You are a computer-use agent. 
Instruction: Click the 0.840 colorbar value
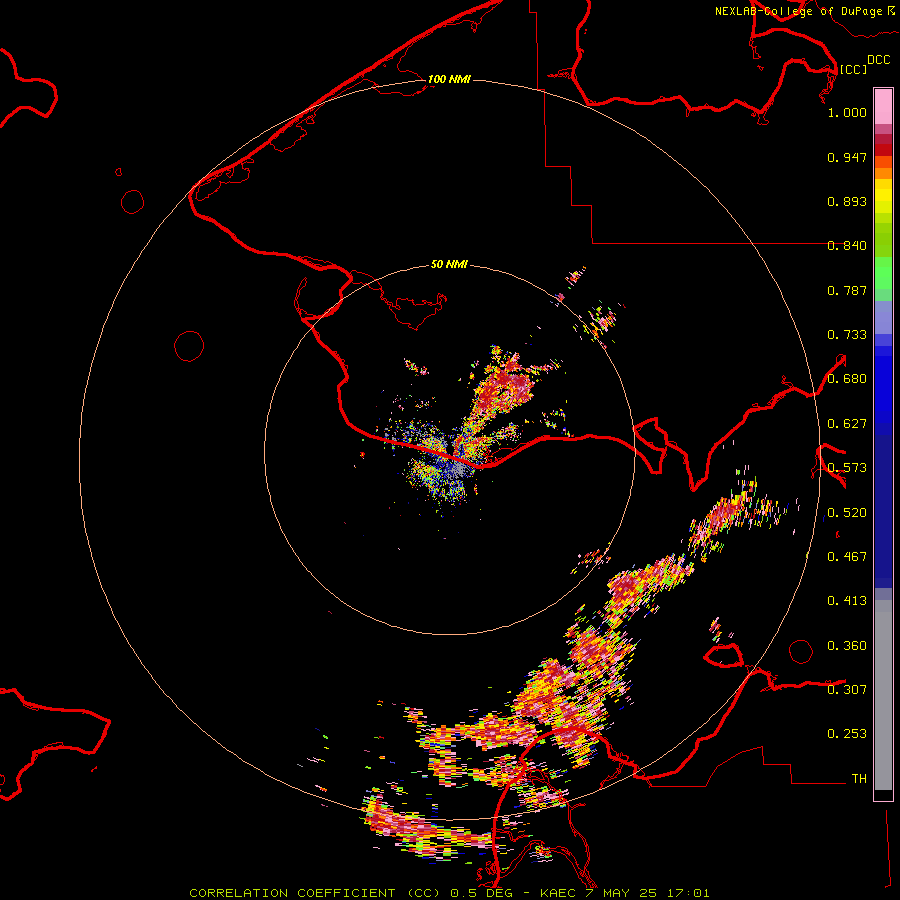pyautogui.click(x=847, y=246)
